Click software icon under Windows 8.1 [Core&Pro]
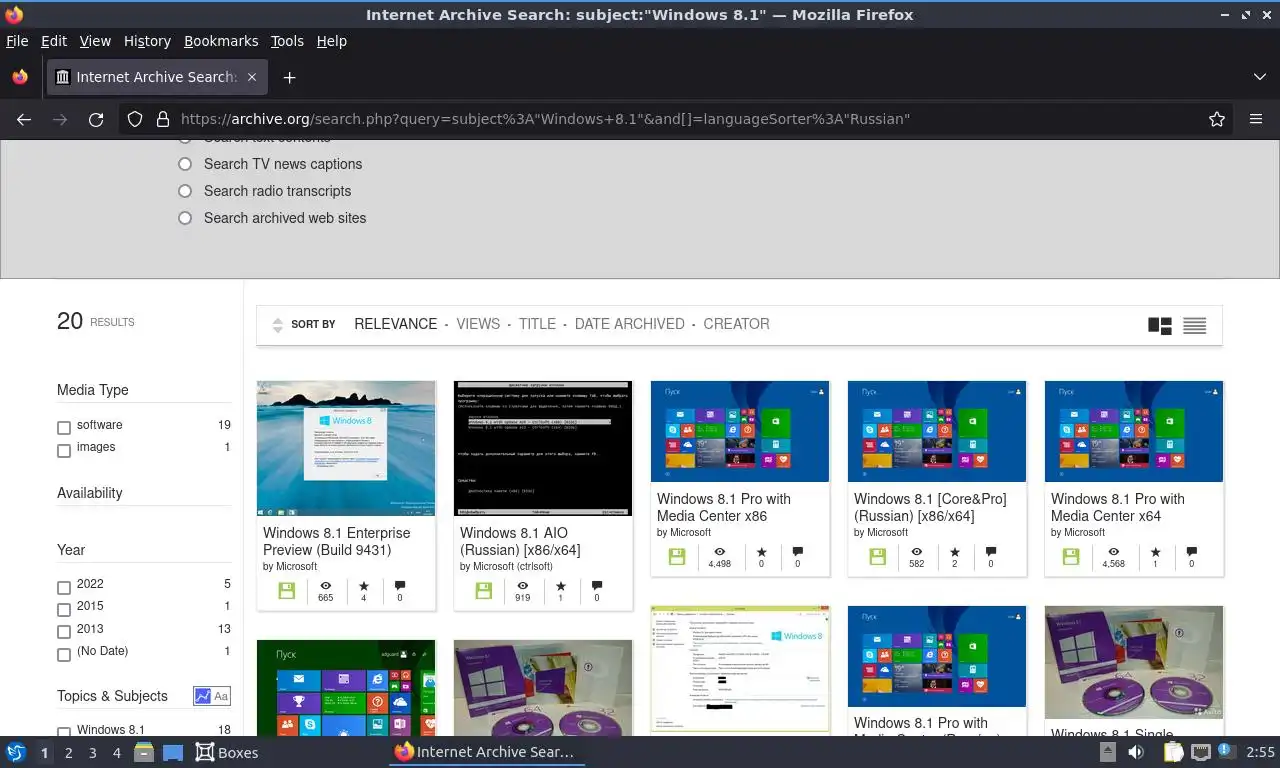Screen dimensions: 1280x768 pyautogui.click(x=878, y=557)
